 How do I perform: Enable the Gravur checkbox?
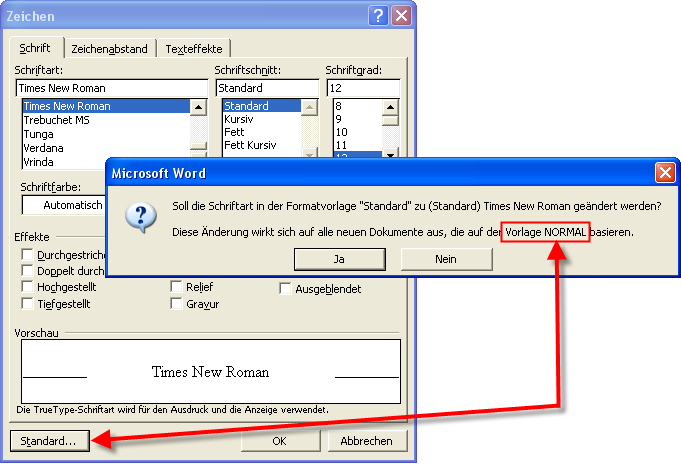tap(176, 303)
